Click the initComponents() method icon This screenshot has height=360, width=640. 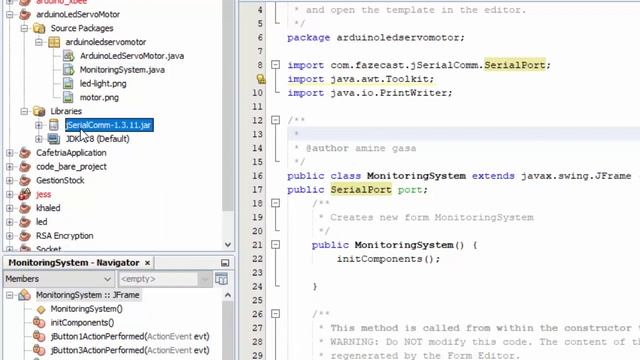tap(39, 322)
